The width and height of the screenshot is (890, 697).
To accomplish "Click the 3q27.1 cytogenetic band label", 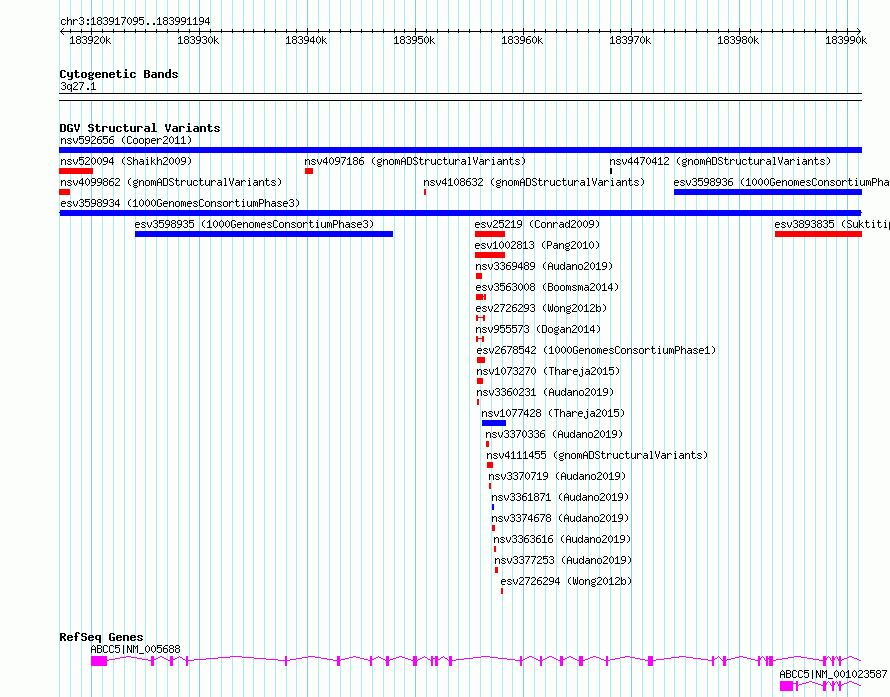I will [78, 86].
